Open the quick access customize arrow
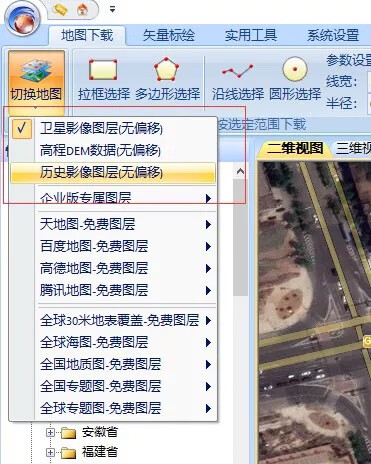Screen dimensions: 371x464 pyautogui.click(x=112, y=10)
